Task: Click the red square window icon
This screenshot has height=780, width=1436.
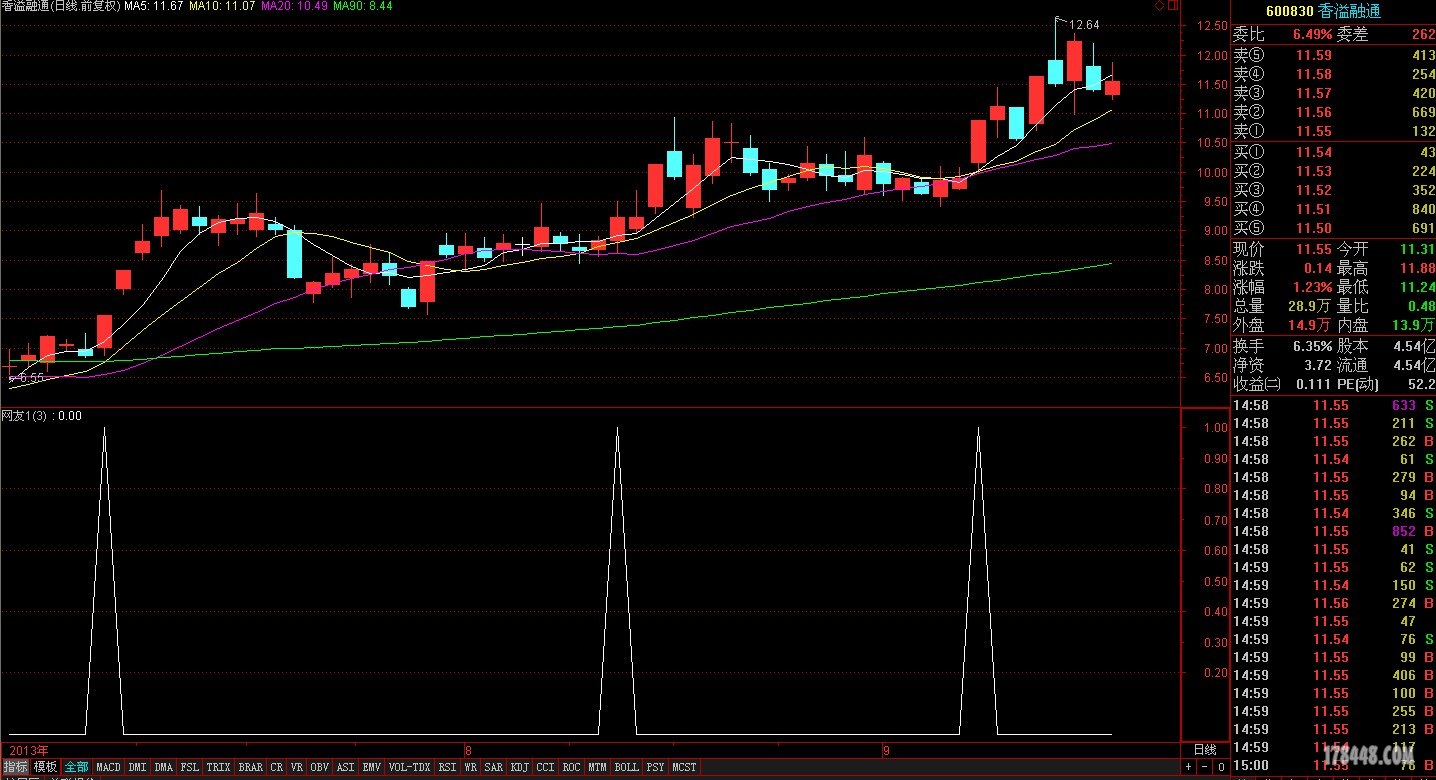Action: click(x=1172, y=6)
